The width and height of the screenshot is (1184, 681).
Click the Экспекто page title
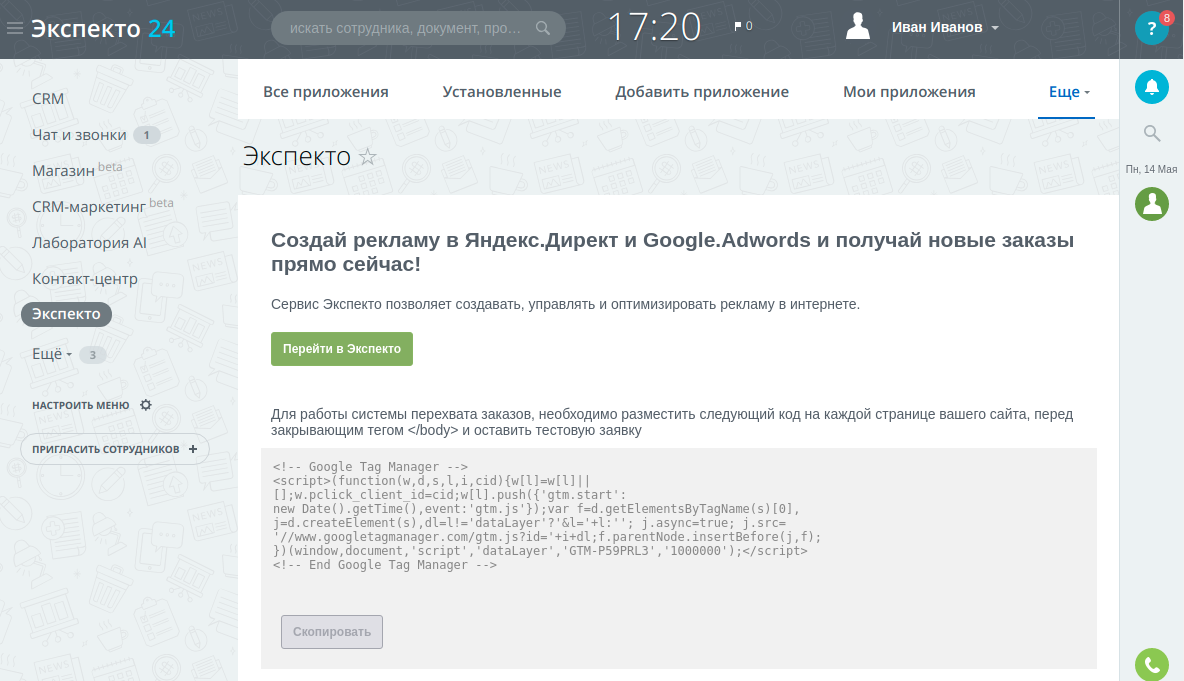pos(297,156)
